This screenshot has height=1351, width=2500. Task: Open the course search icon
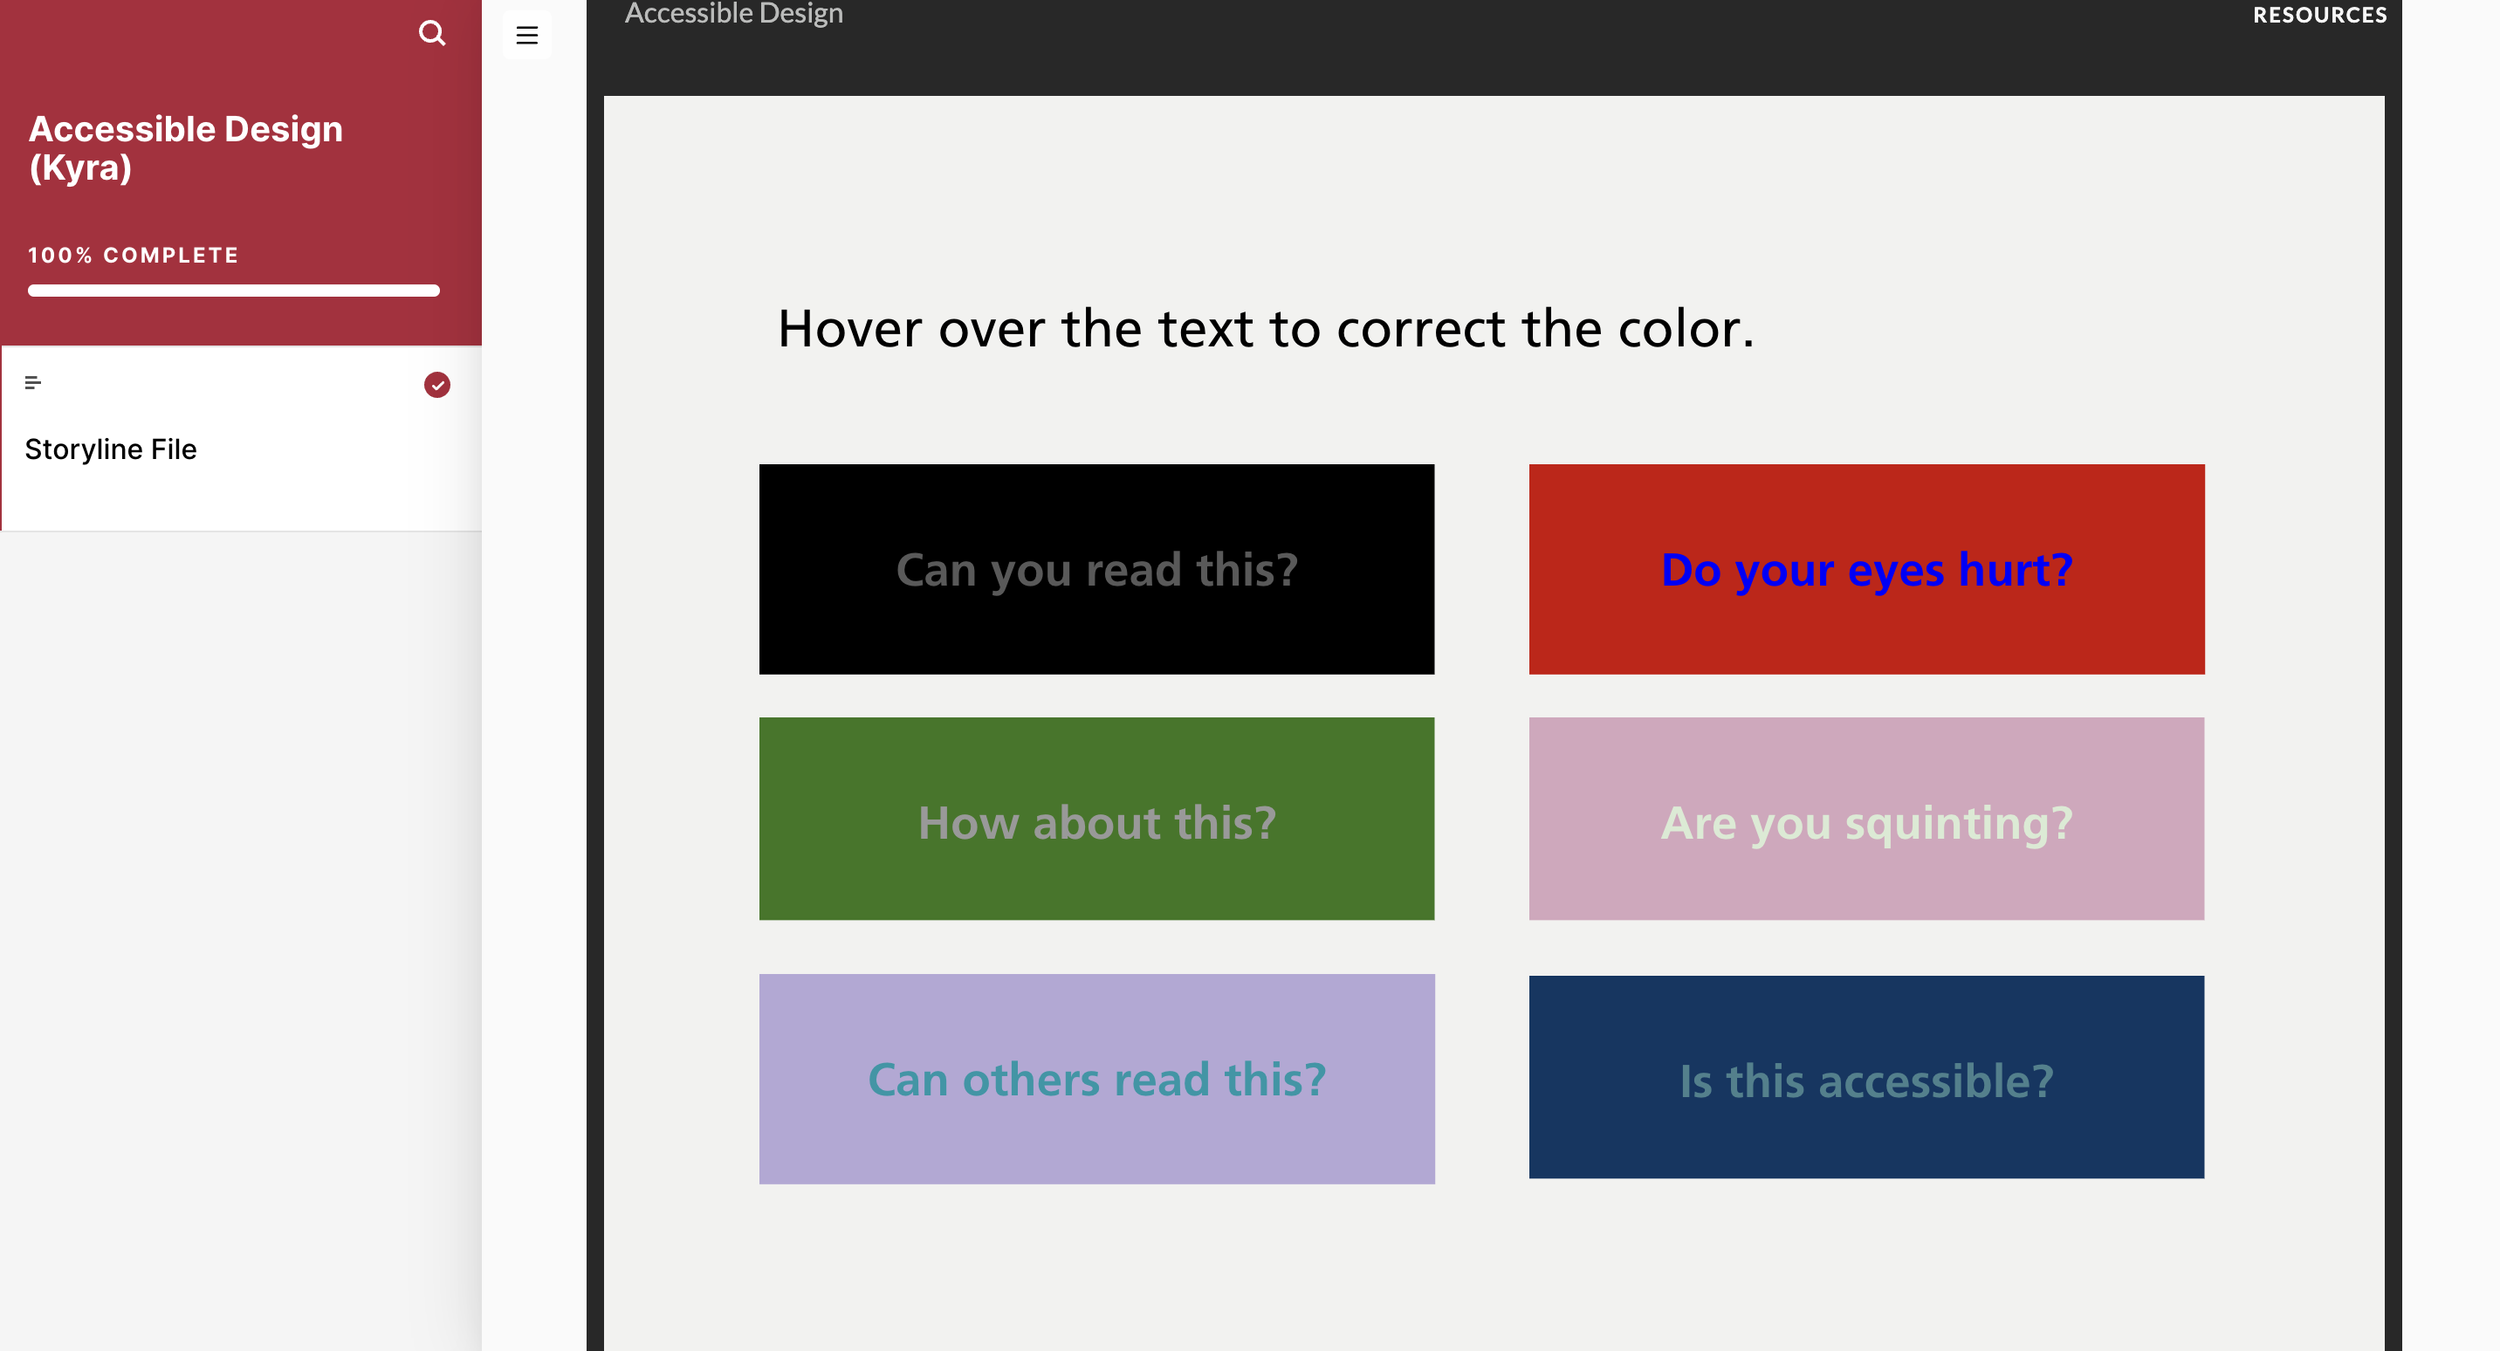432,34
